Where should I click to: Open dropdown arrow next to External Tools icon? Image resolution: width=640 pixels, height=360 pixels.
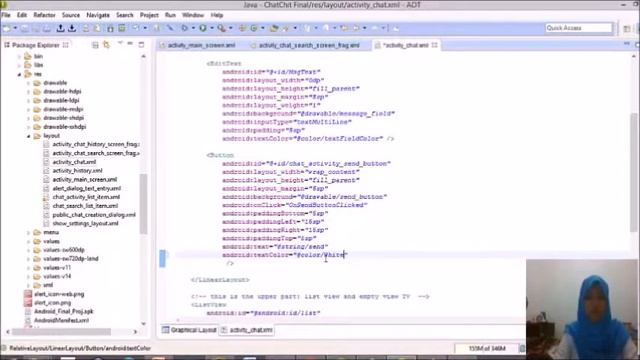pos(230,28)
